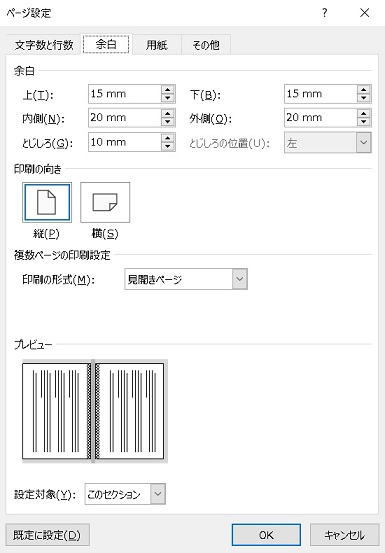The height and width of the screenshot is (553, 385).
Task: Increase the 上 top margin with up arrow
Action: pyautogui.click(x=168, y=90)
